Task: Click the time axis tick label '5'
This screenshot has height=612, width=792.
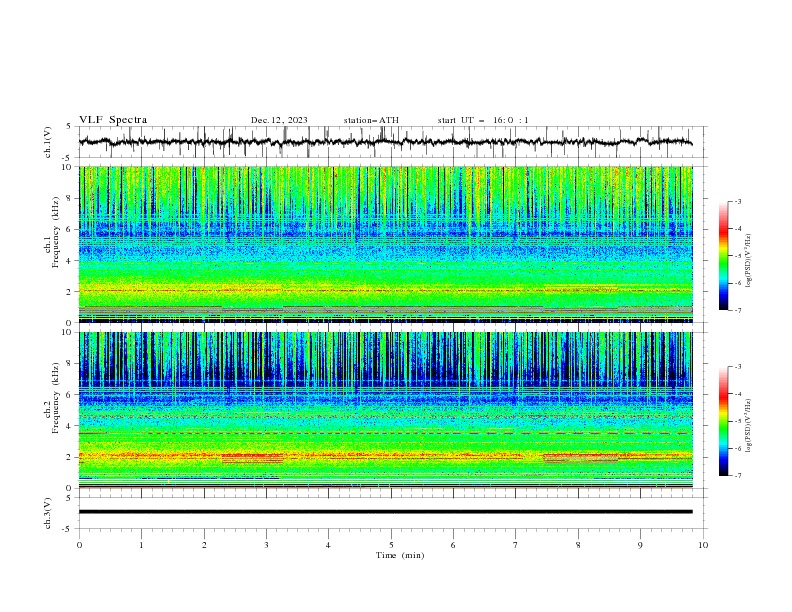Action: (391, 545)
